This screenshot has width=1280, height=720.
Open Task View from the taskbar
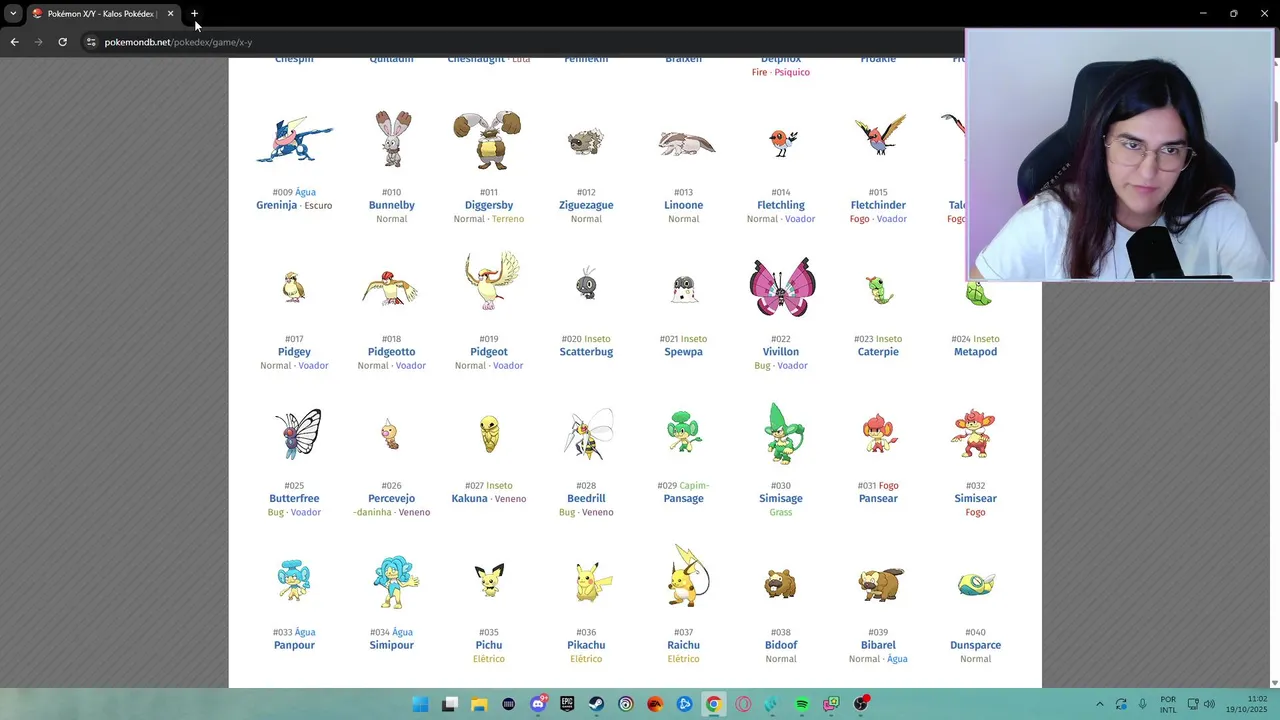(x=450, y=704)
